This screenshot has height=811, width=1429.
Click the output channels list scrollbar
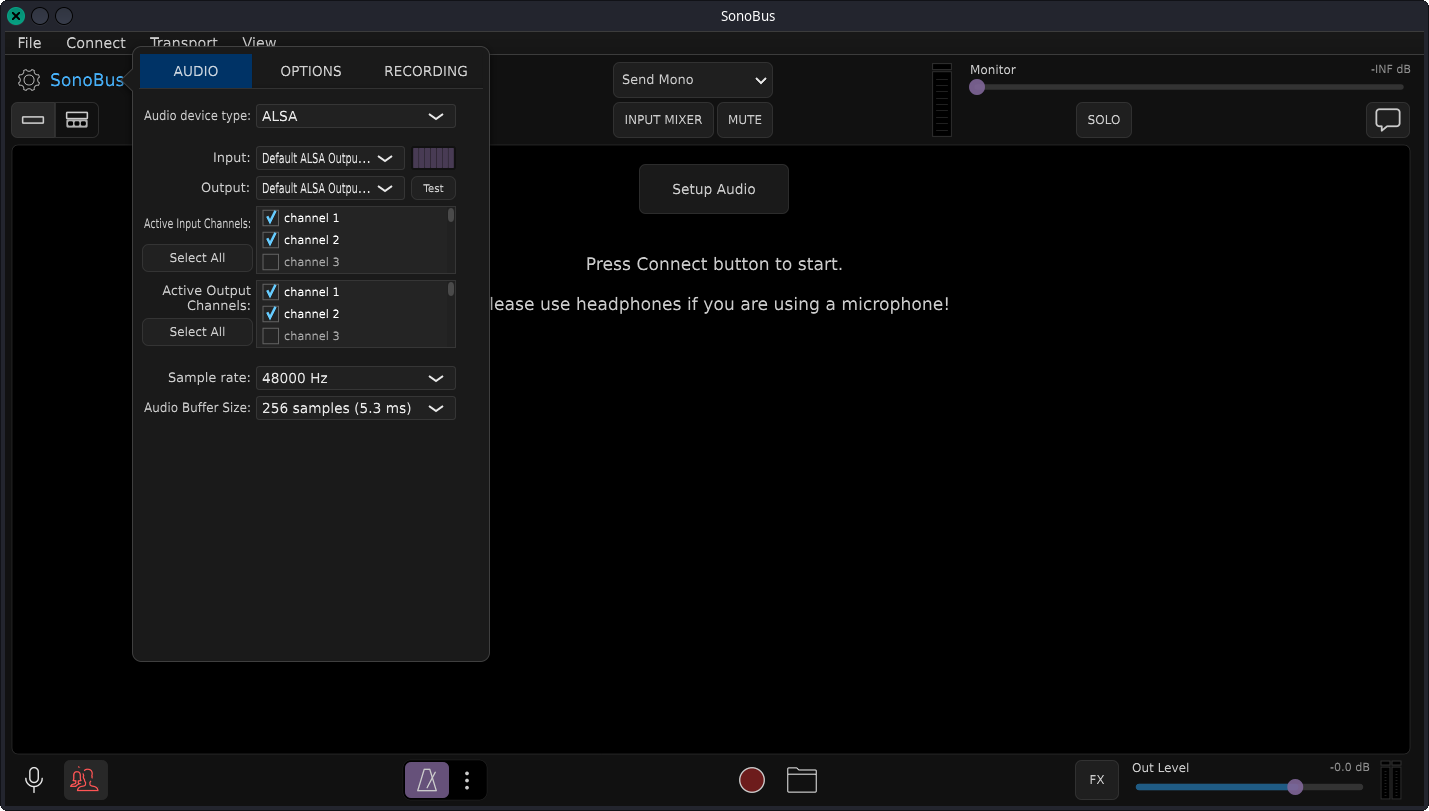[x=451, y=289]
